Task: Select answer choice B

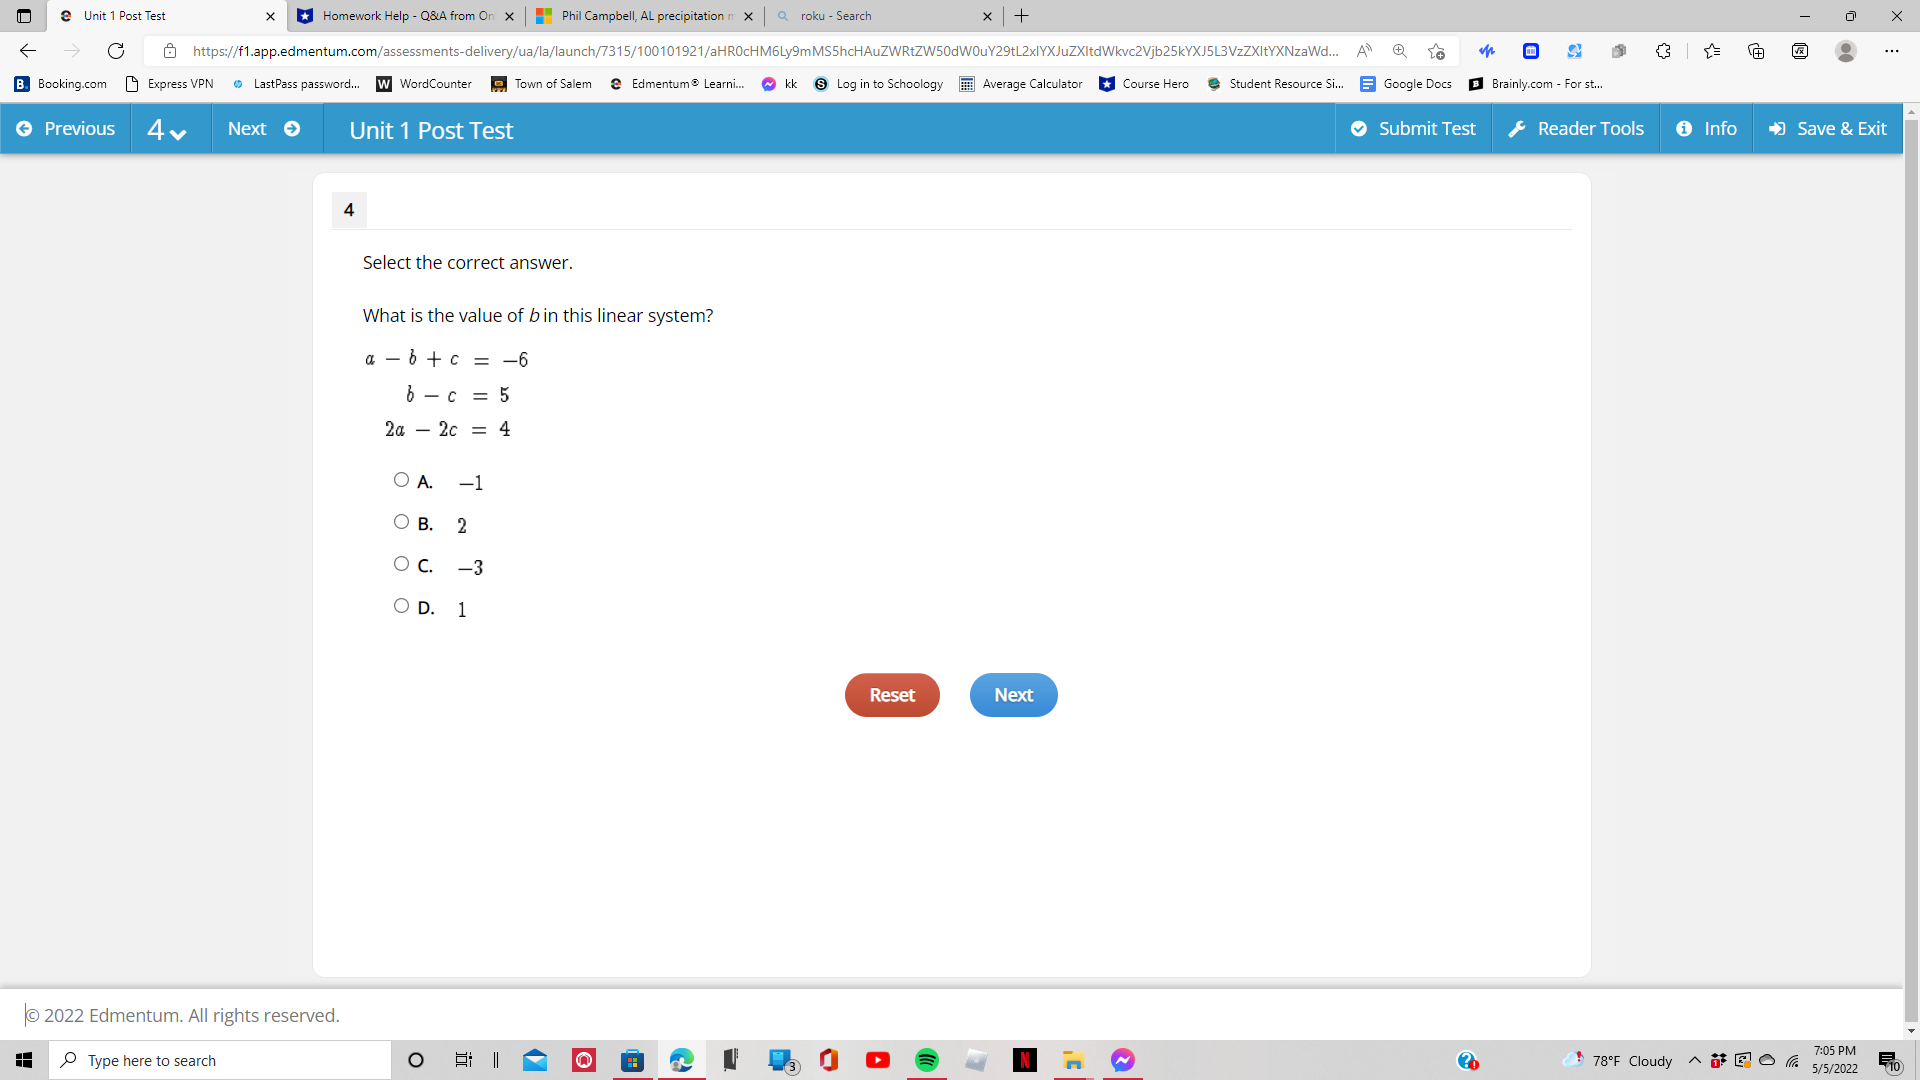Action: 401,521
